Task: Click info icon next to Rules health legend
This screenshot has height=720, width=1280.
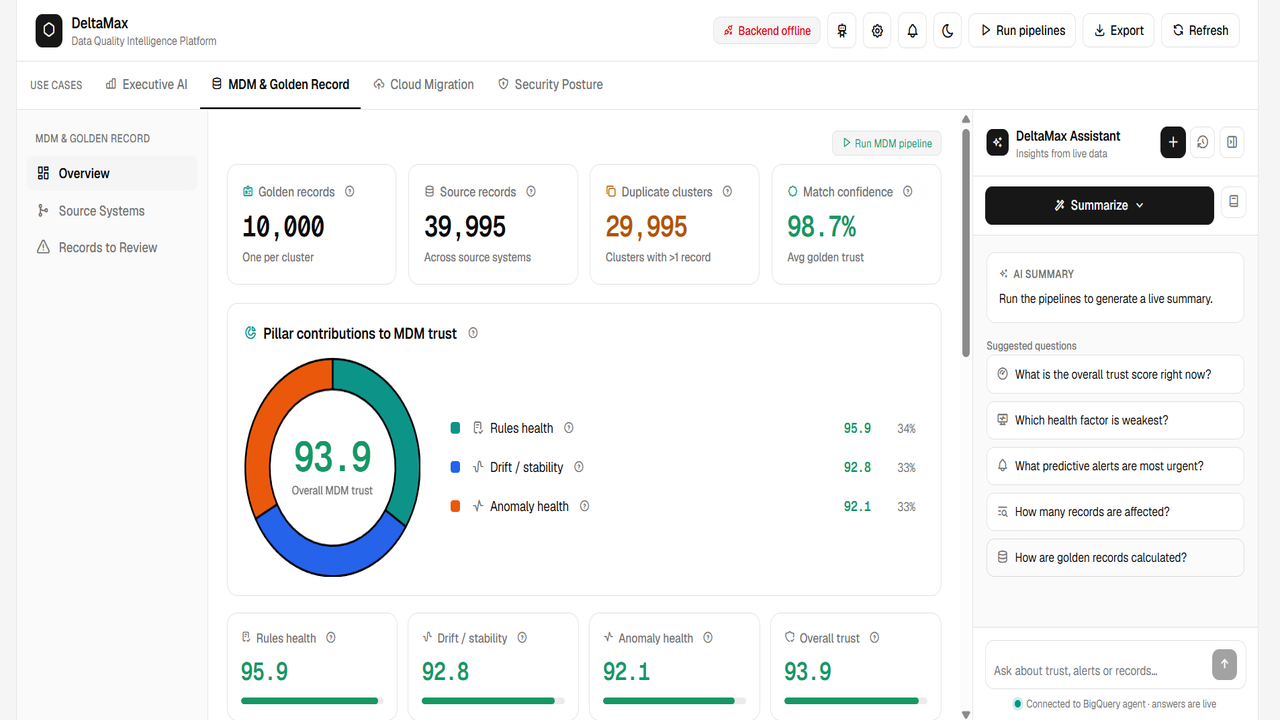Action: click(x=569, y=428)
